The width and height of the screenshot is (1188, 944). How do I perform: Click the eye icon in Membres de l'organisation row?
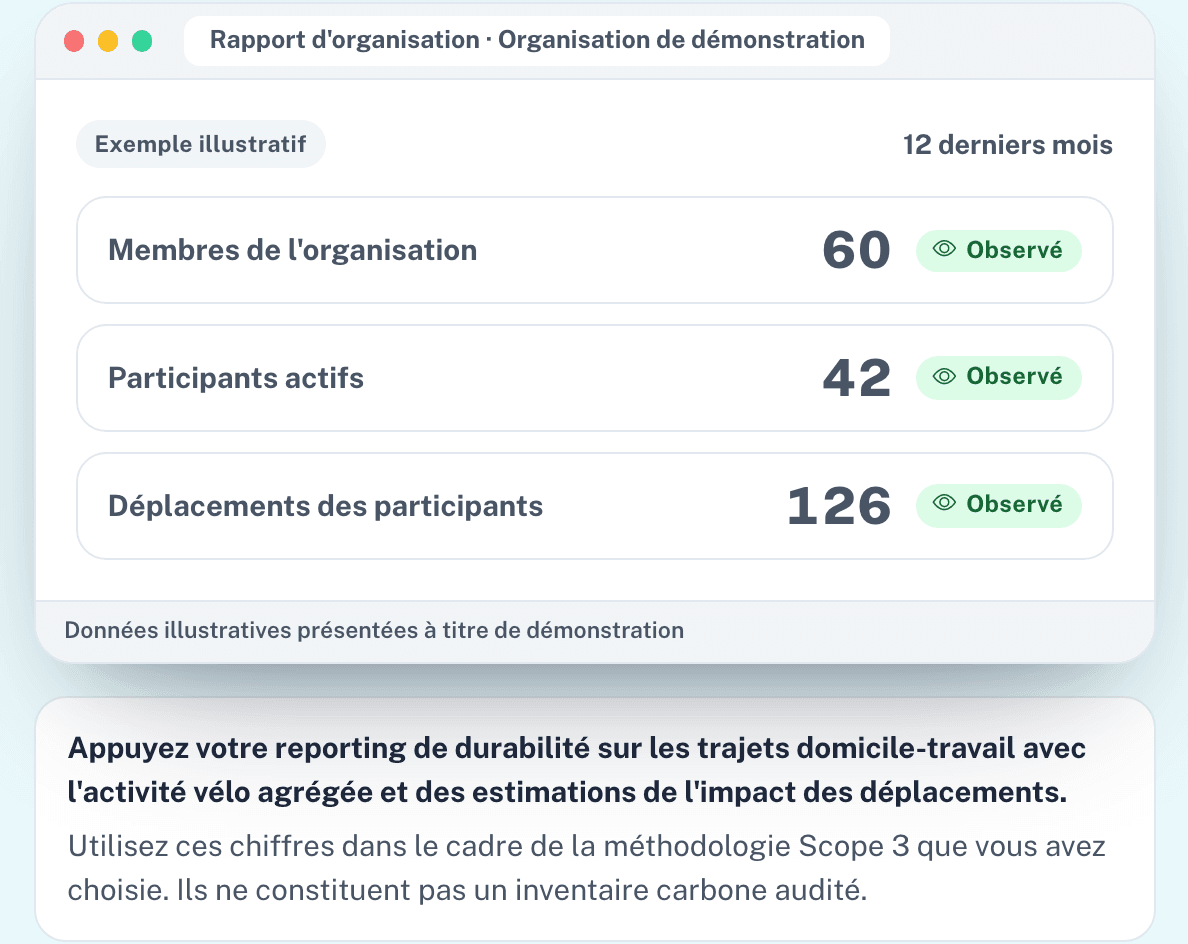944,249
